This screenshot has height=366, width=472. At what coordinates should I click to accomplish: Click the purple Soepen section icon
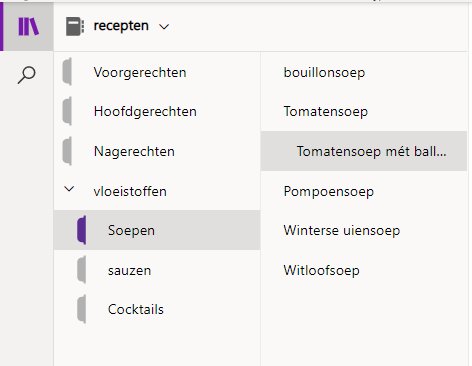pyautogui.click(x=82, y=230)
